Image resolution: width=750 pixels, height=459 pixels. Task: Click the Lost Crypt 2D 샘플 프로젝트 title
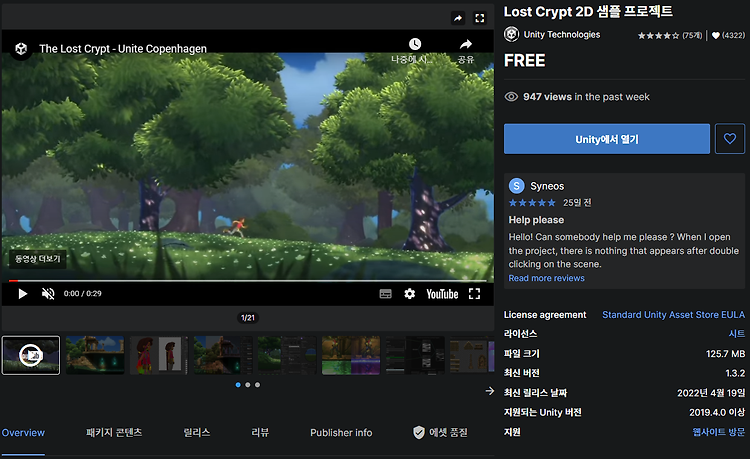click(x=588, y=11)
